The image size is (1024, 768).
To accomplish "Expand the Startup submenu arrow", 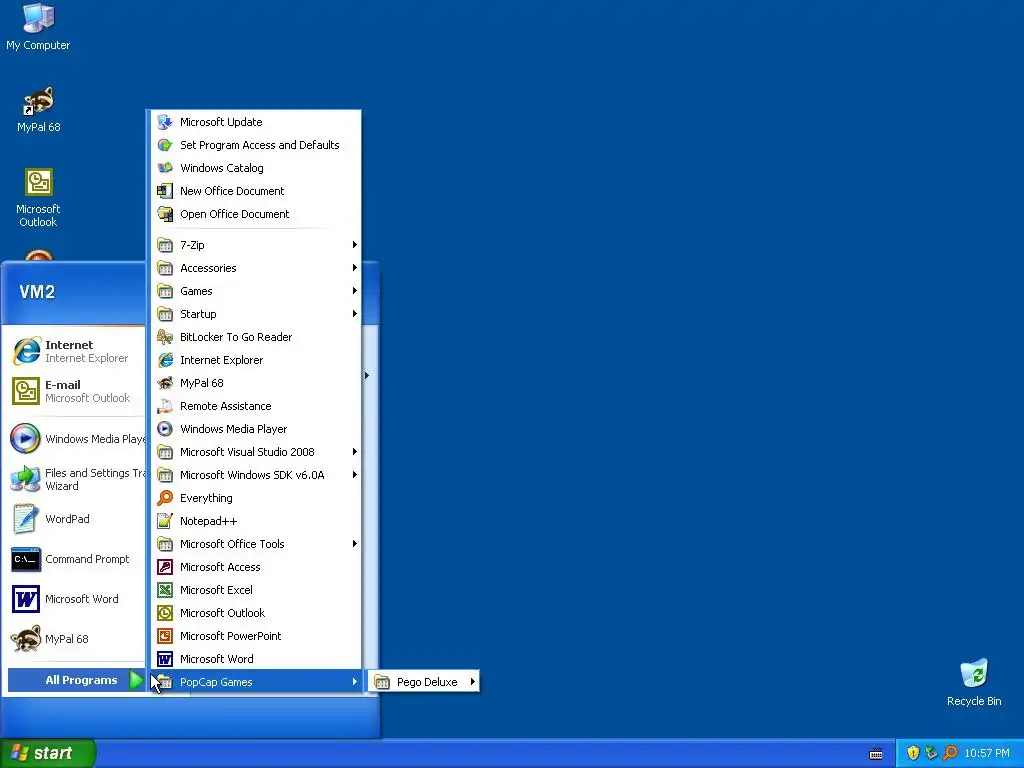I will pyautogui.click(x=355, y=314).
